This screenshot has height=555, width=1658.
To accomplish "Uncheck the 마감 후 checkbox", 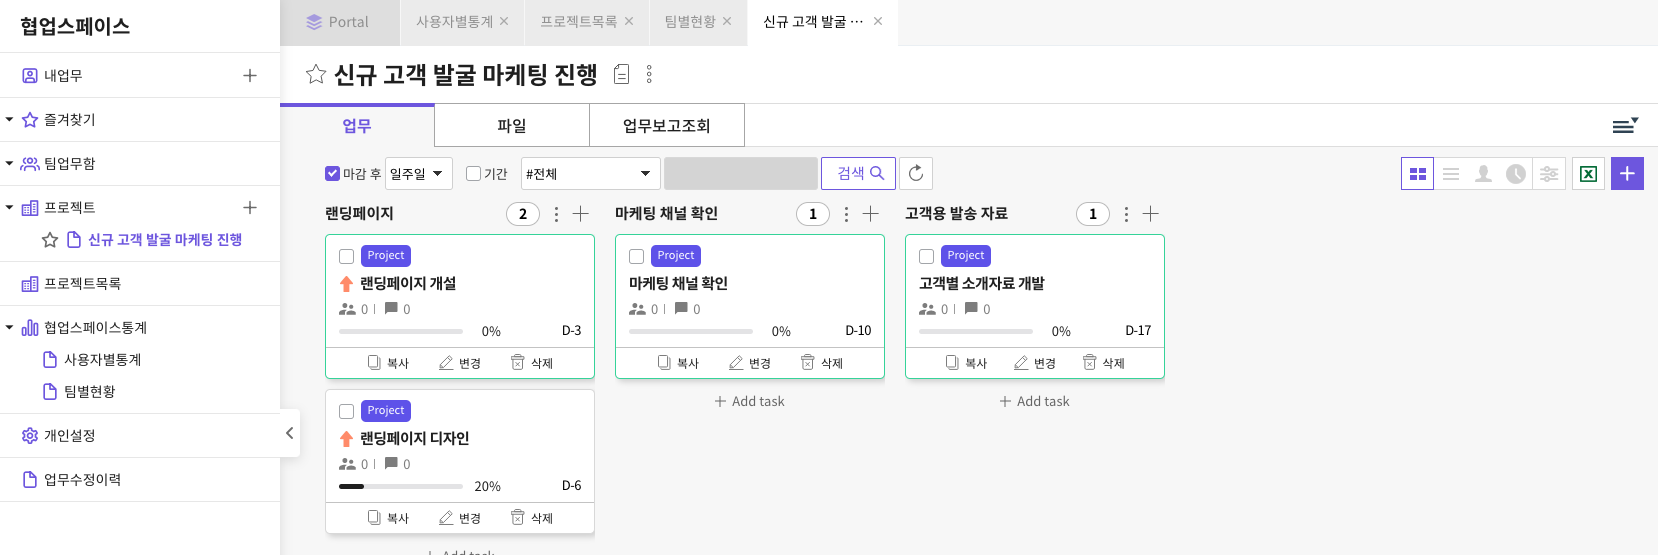I will pos(333,174).
